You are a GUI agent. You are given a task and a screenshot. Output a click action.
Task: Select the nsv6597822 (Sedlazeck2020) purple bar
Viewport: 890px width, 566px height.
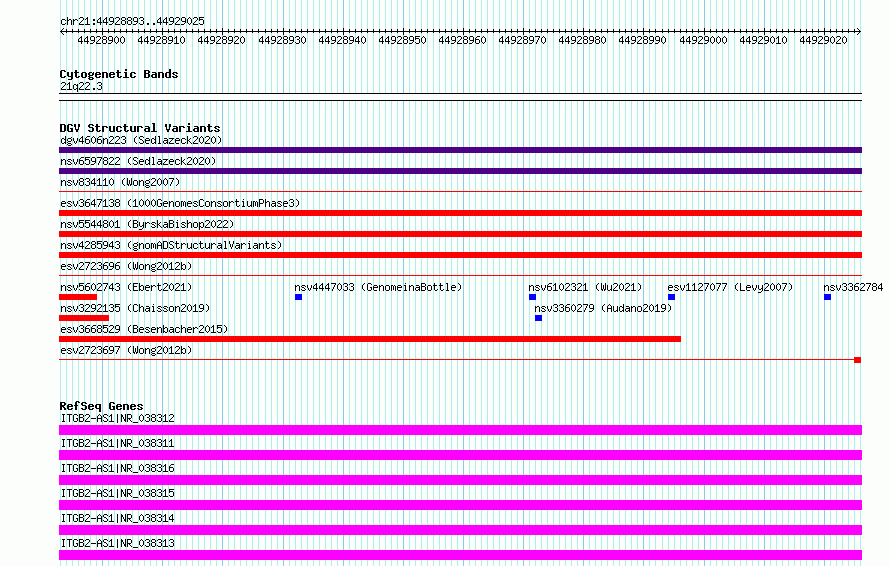pos(460,171)
